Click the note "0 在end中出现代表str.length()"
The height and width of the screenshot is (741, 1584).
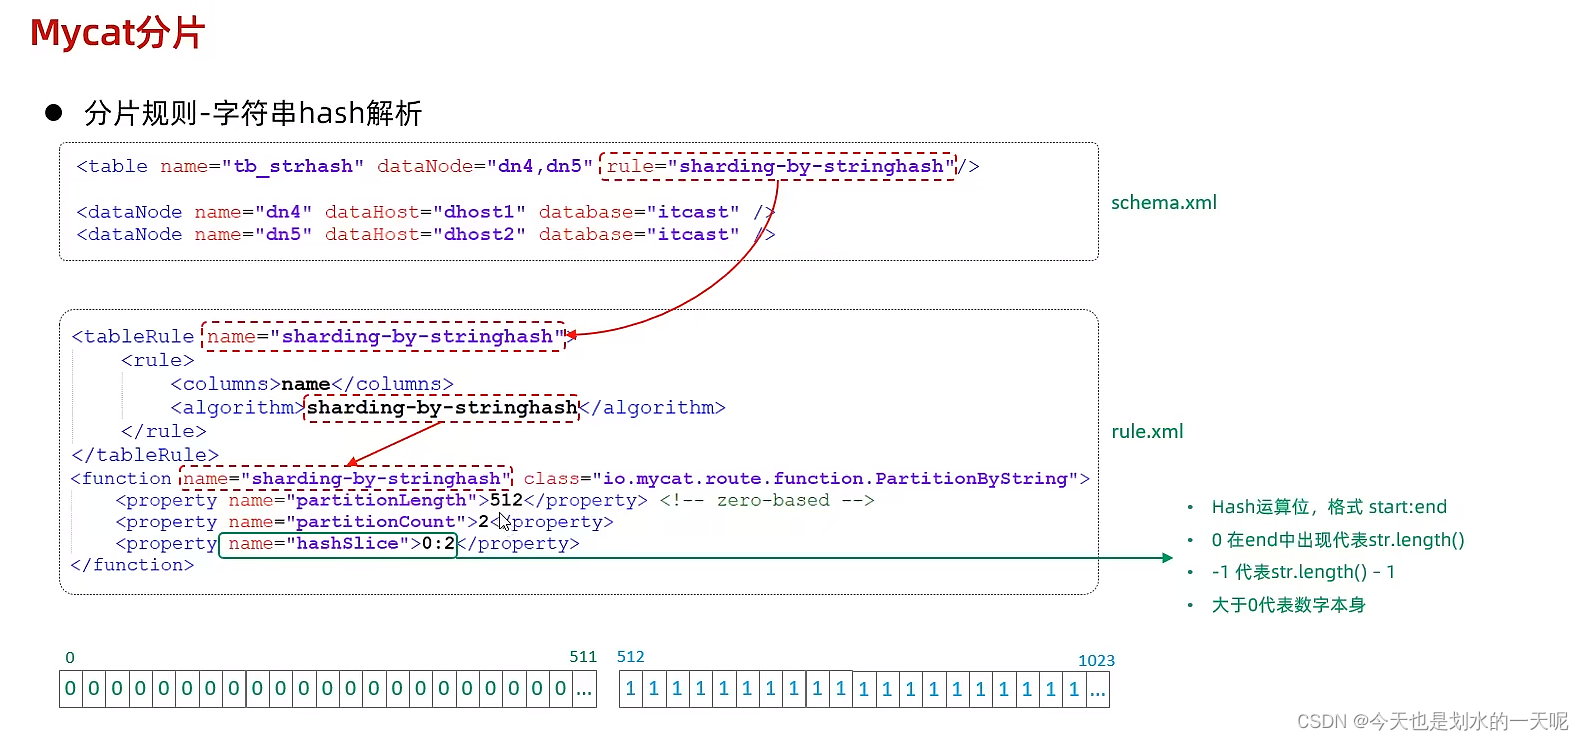[x=1338, y=540]
